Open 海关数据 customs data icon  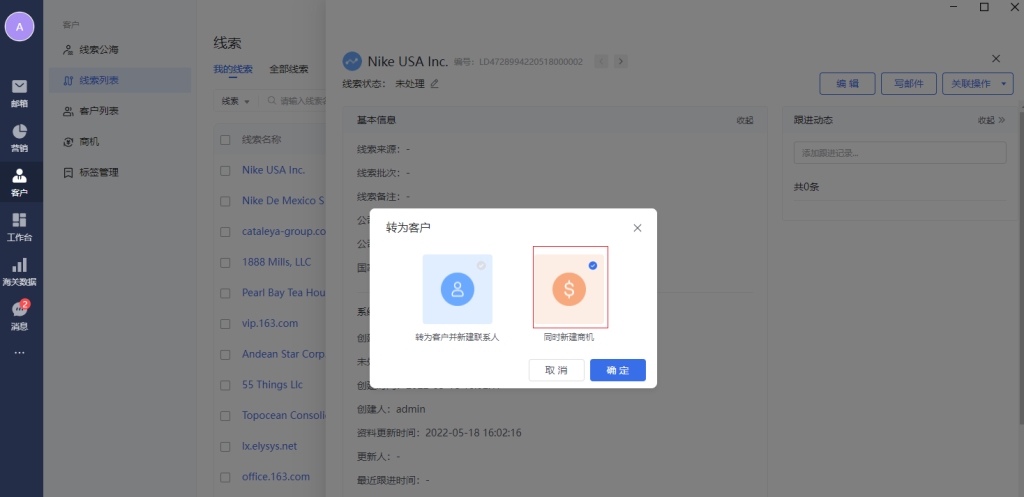19,271
